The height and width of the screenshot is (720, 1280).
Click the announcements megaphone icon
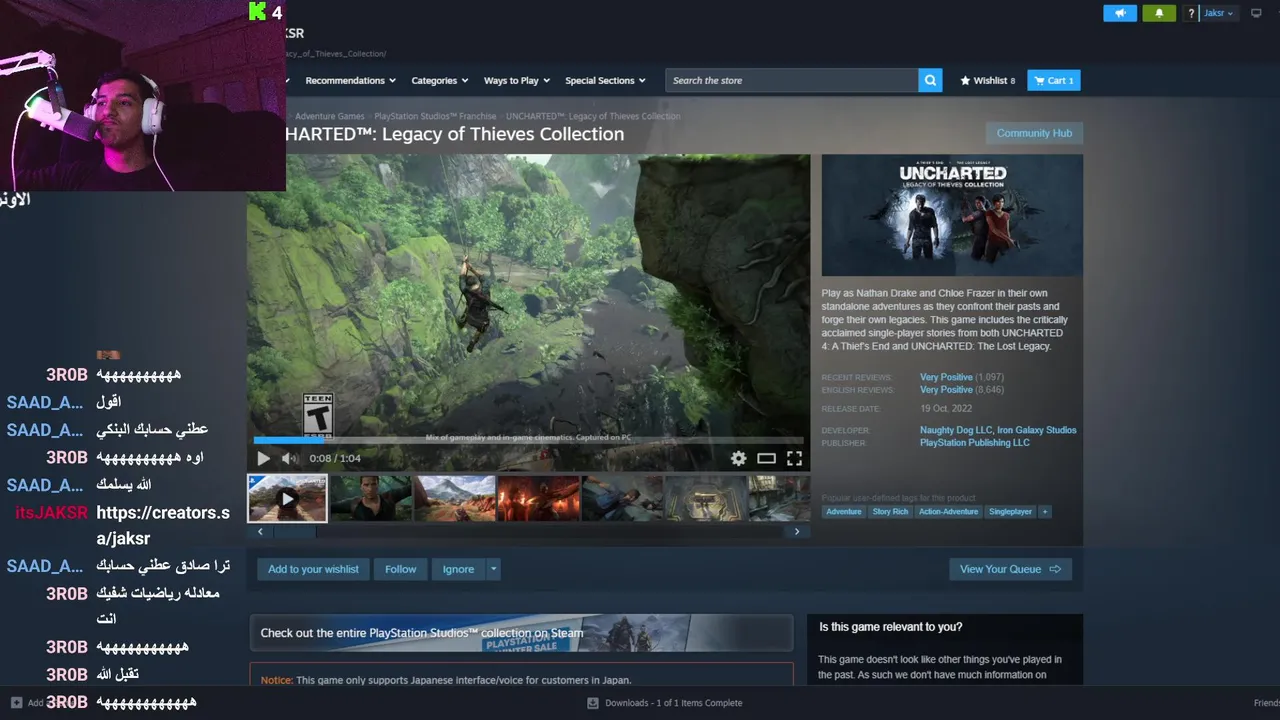point(1120,13)
